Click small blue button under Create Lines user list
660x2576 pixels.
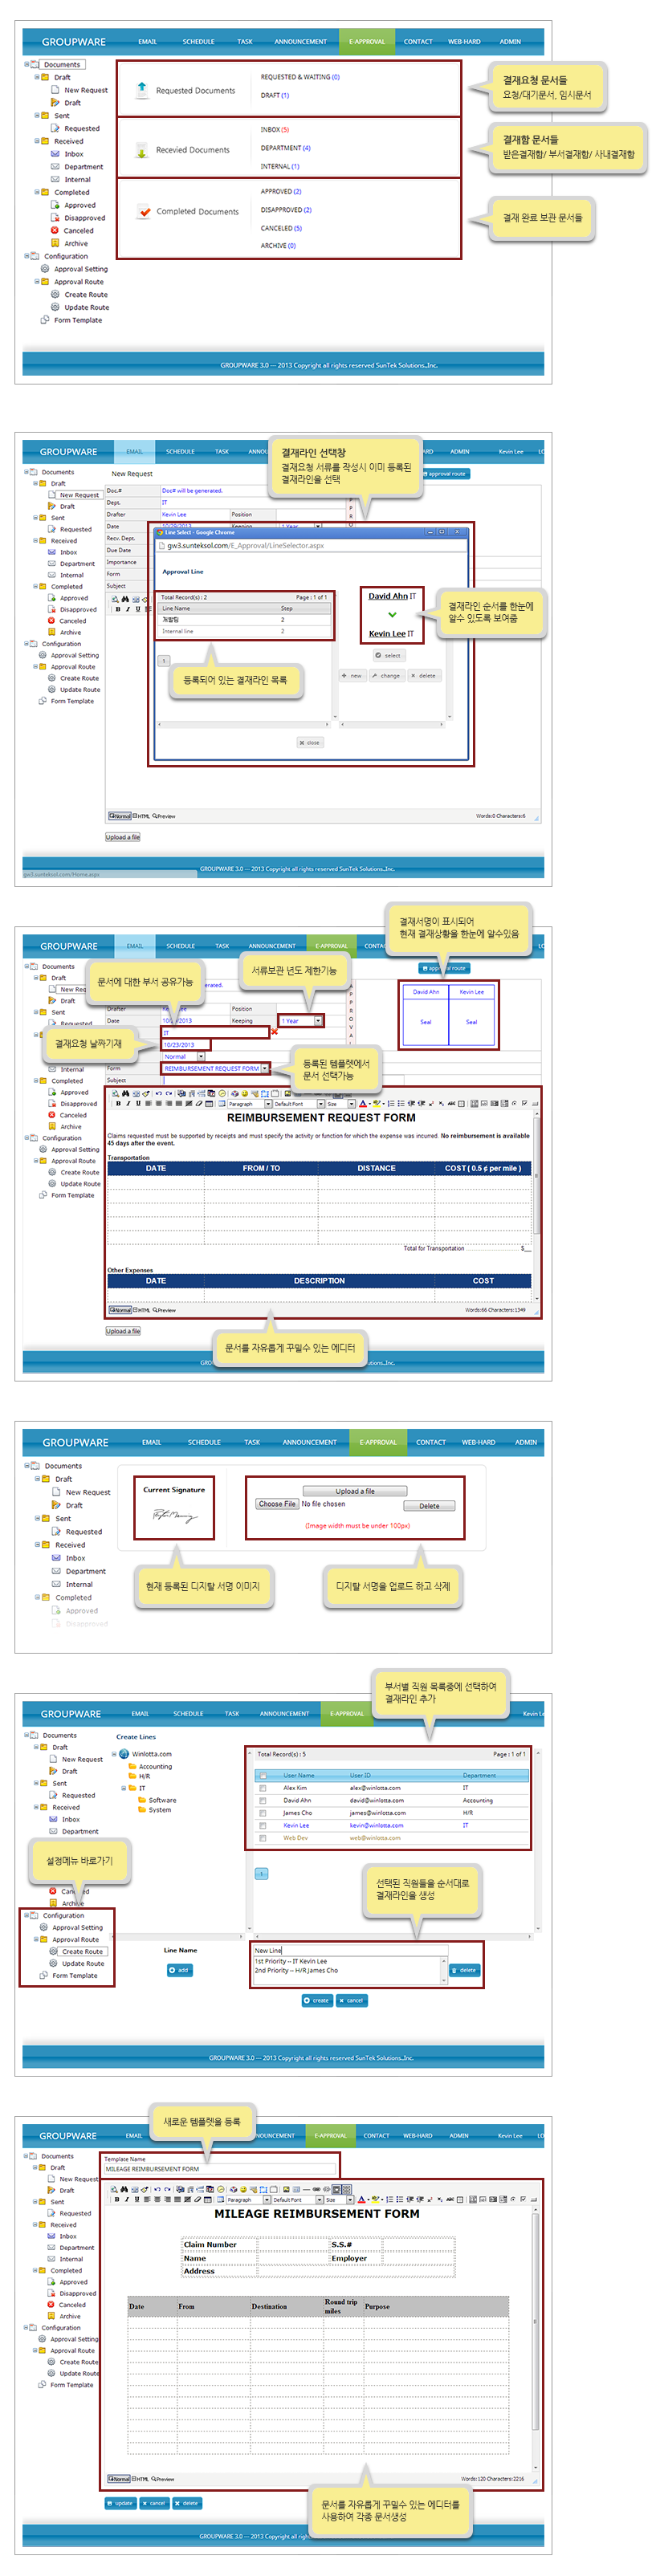tap(262, 1873)
